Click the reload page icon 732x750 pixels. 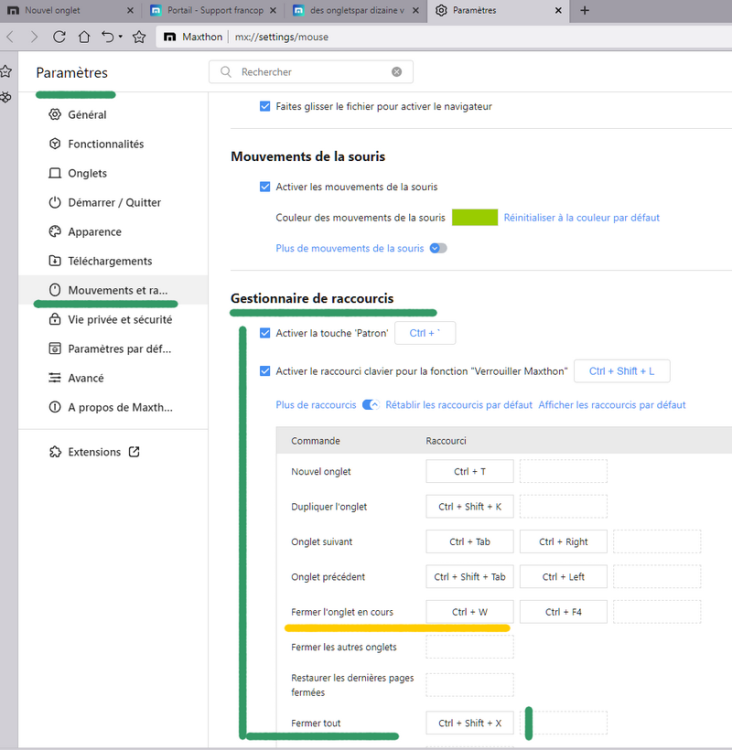pos(59,37)
